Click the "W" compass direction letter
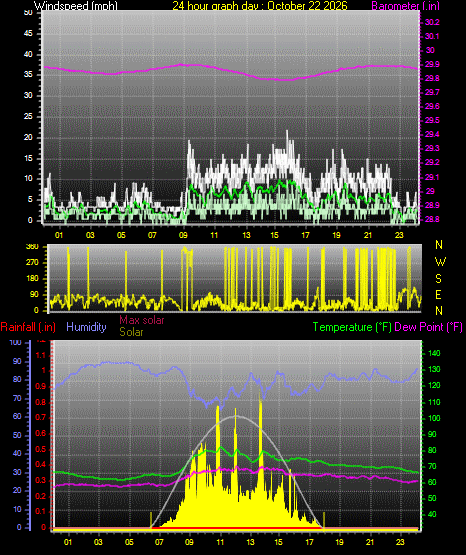The height and width of the screenshot is (555, 466). coord(440,262)
